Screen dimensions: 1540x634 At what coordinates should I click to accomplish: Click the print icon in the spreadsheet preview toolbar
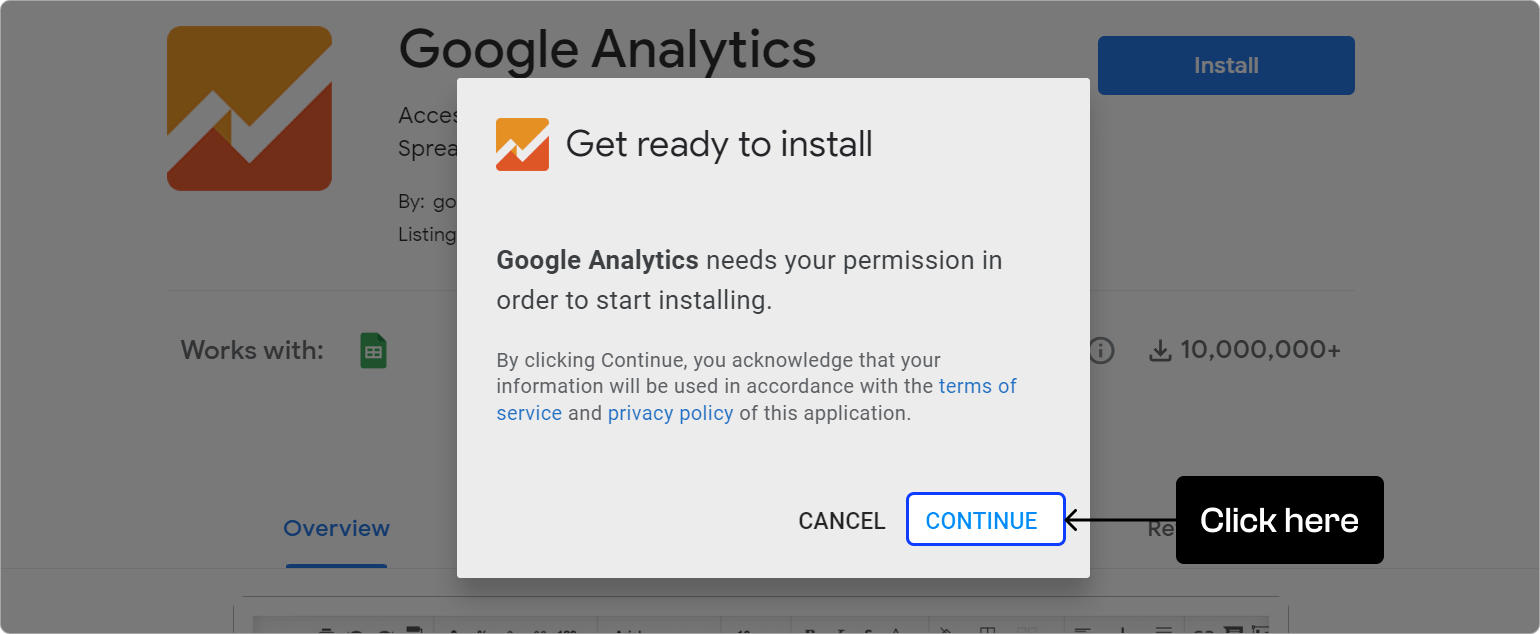coord(327,630)
